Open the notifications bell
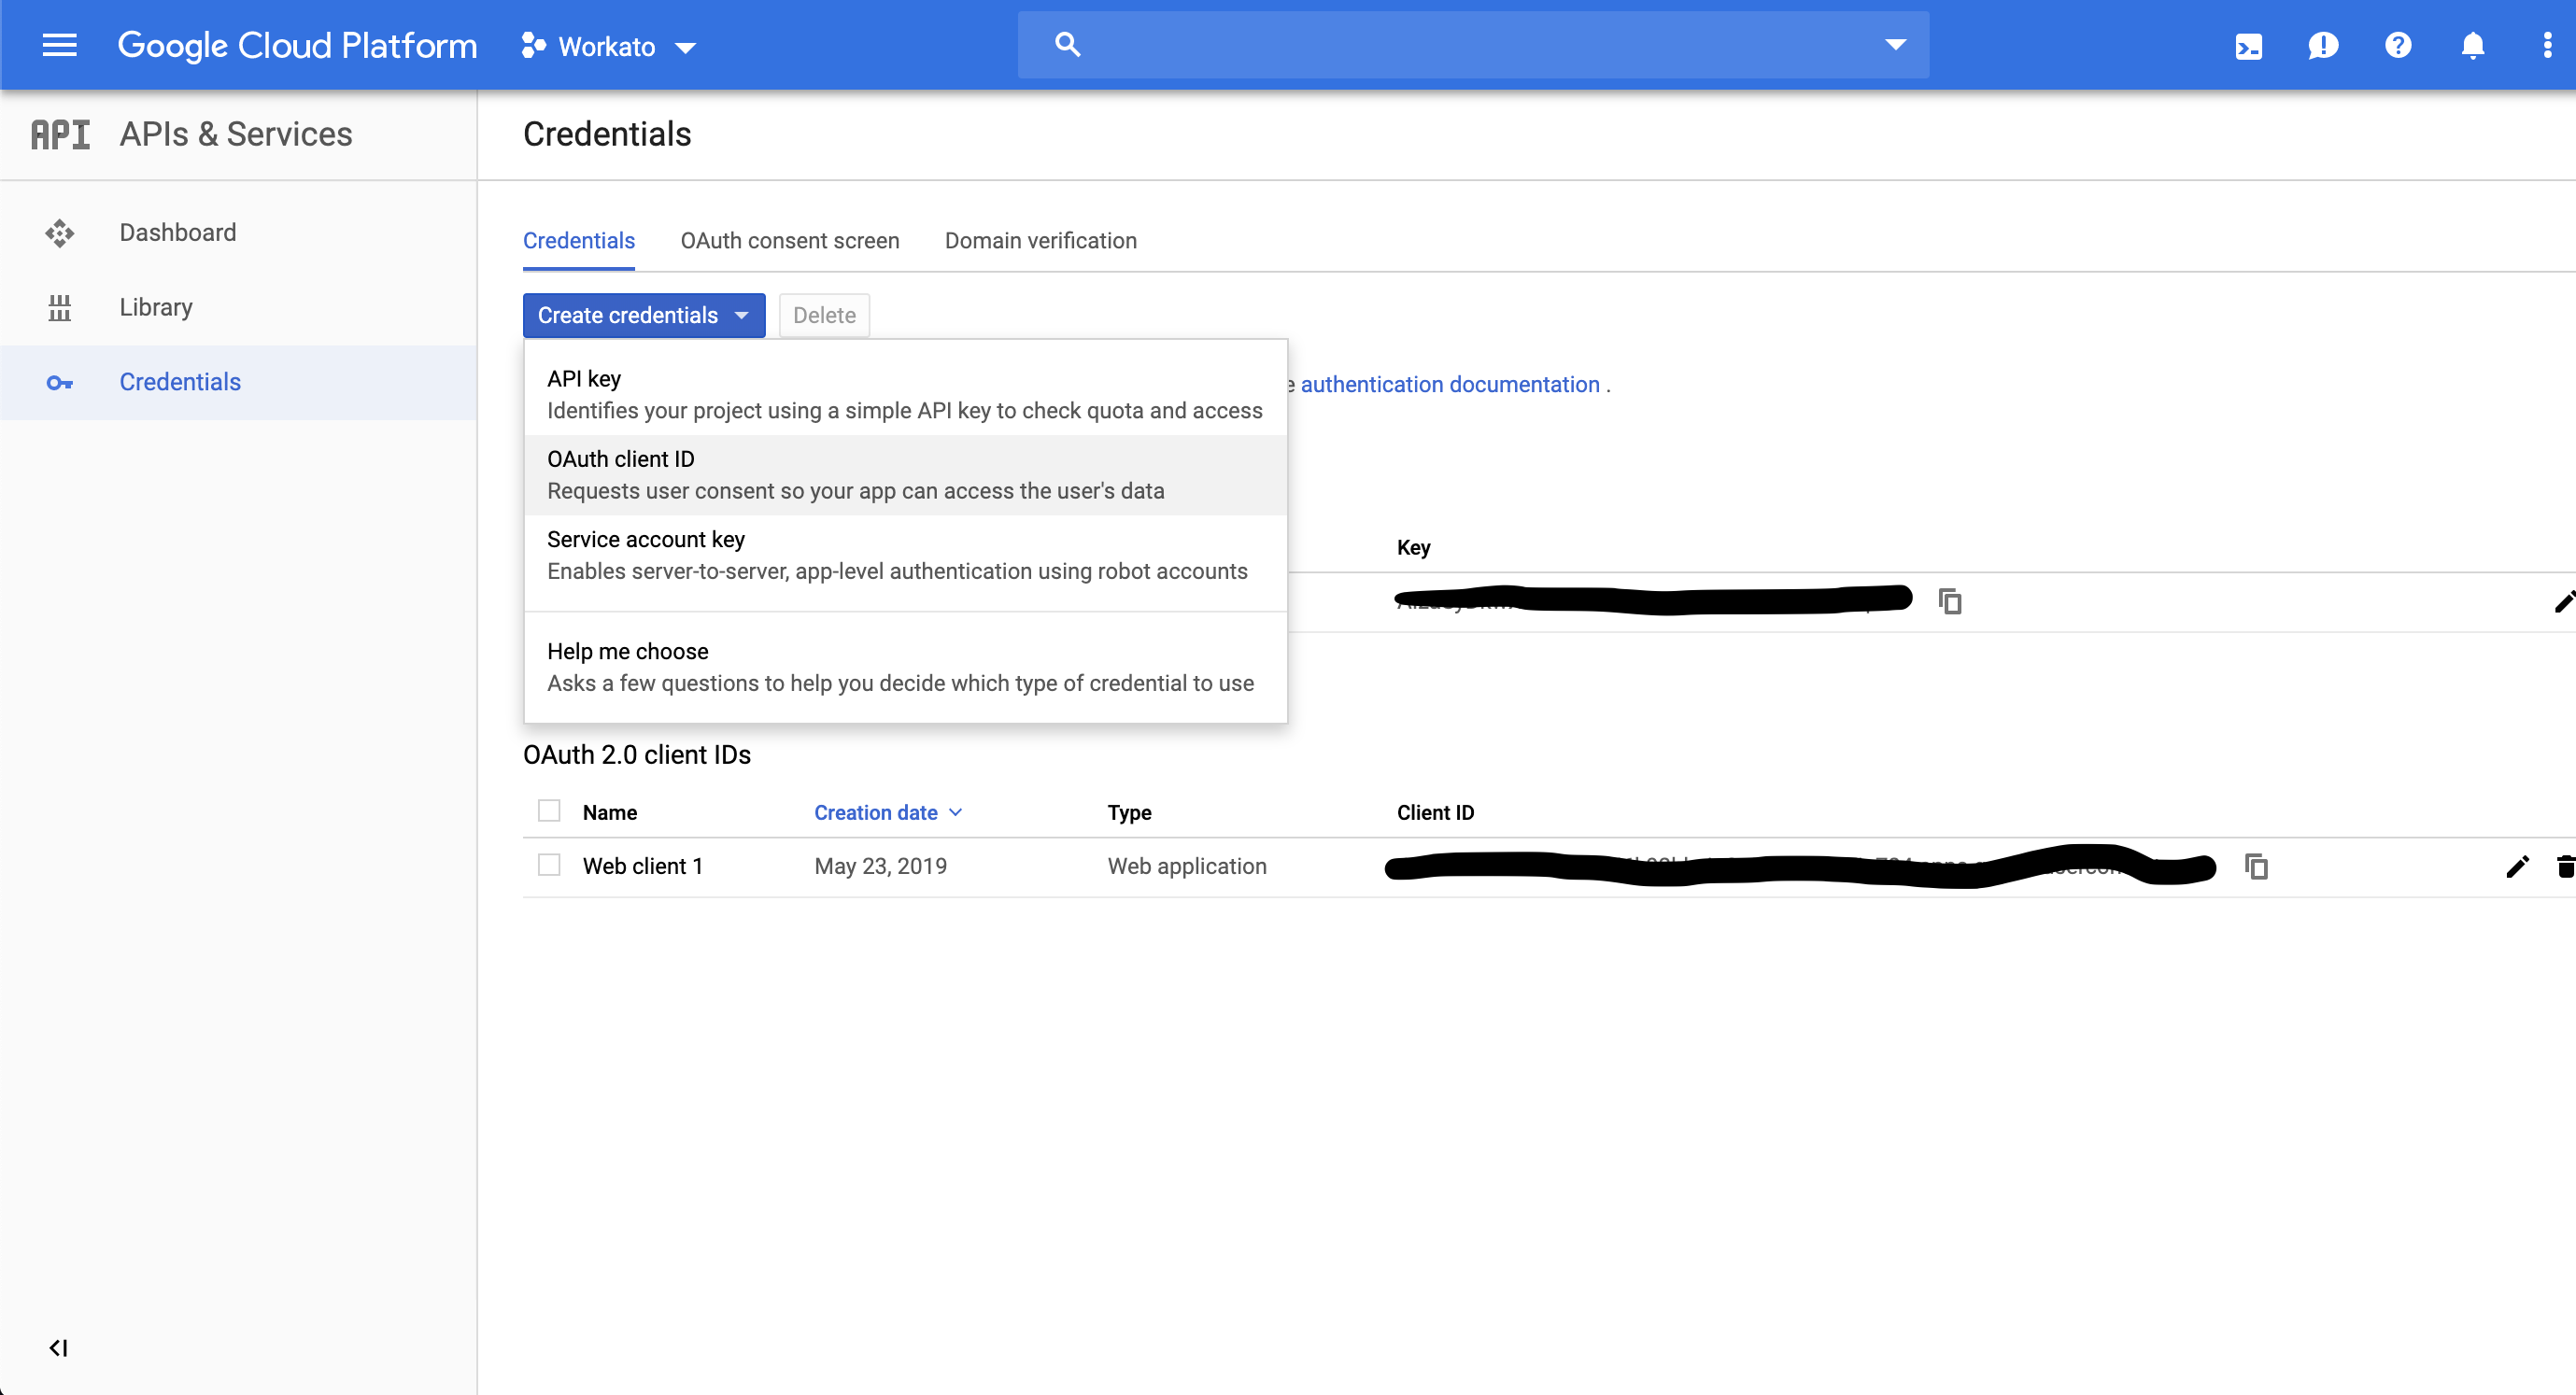The height and width of the screenshot is (1395, 2576). (2472, 45)
